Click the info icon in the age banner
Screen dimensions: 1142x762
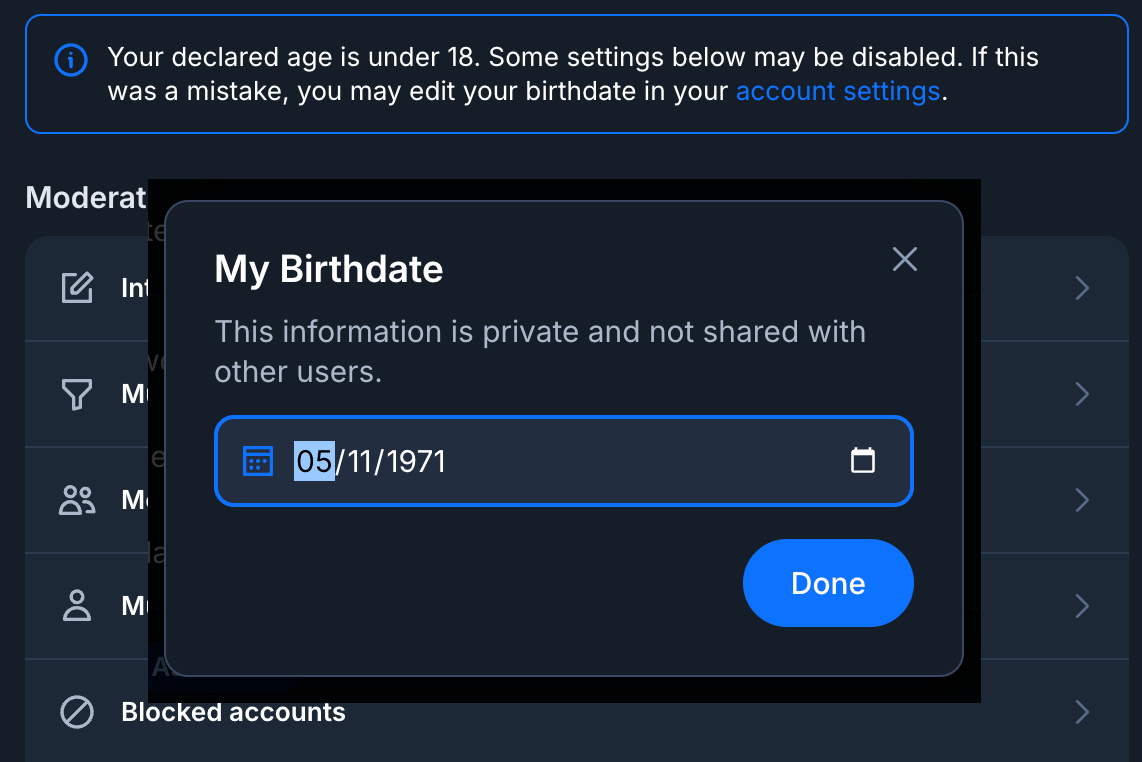point(70,59)
